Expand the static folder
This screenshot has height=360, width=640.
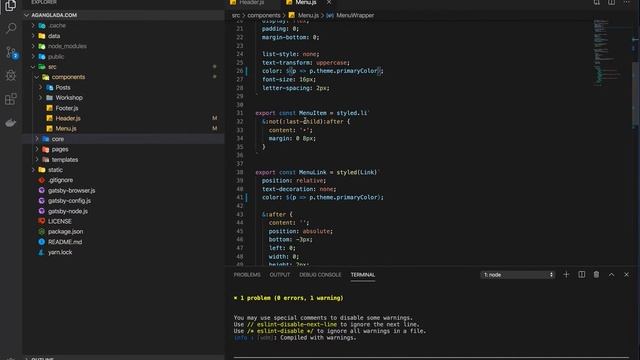point(33,170)
